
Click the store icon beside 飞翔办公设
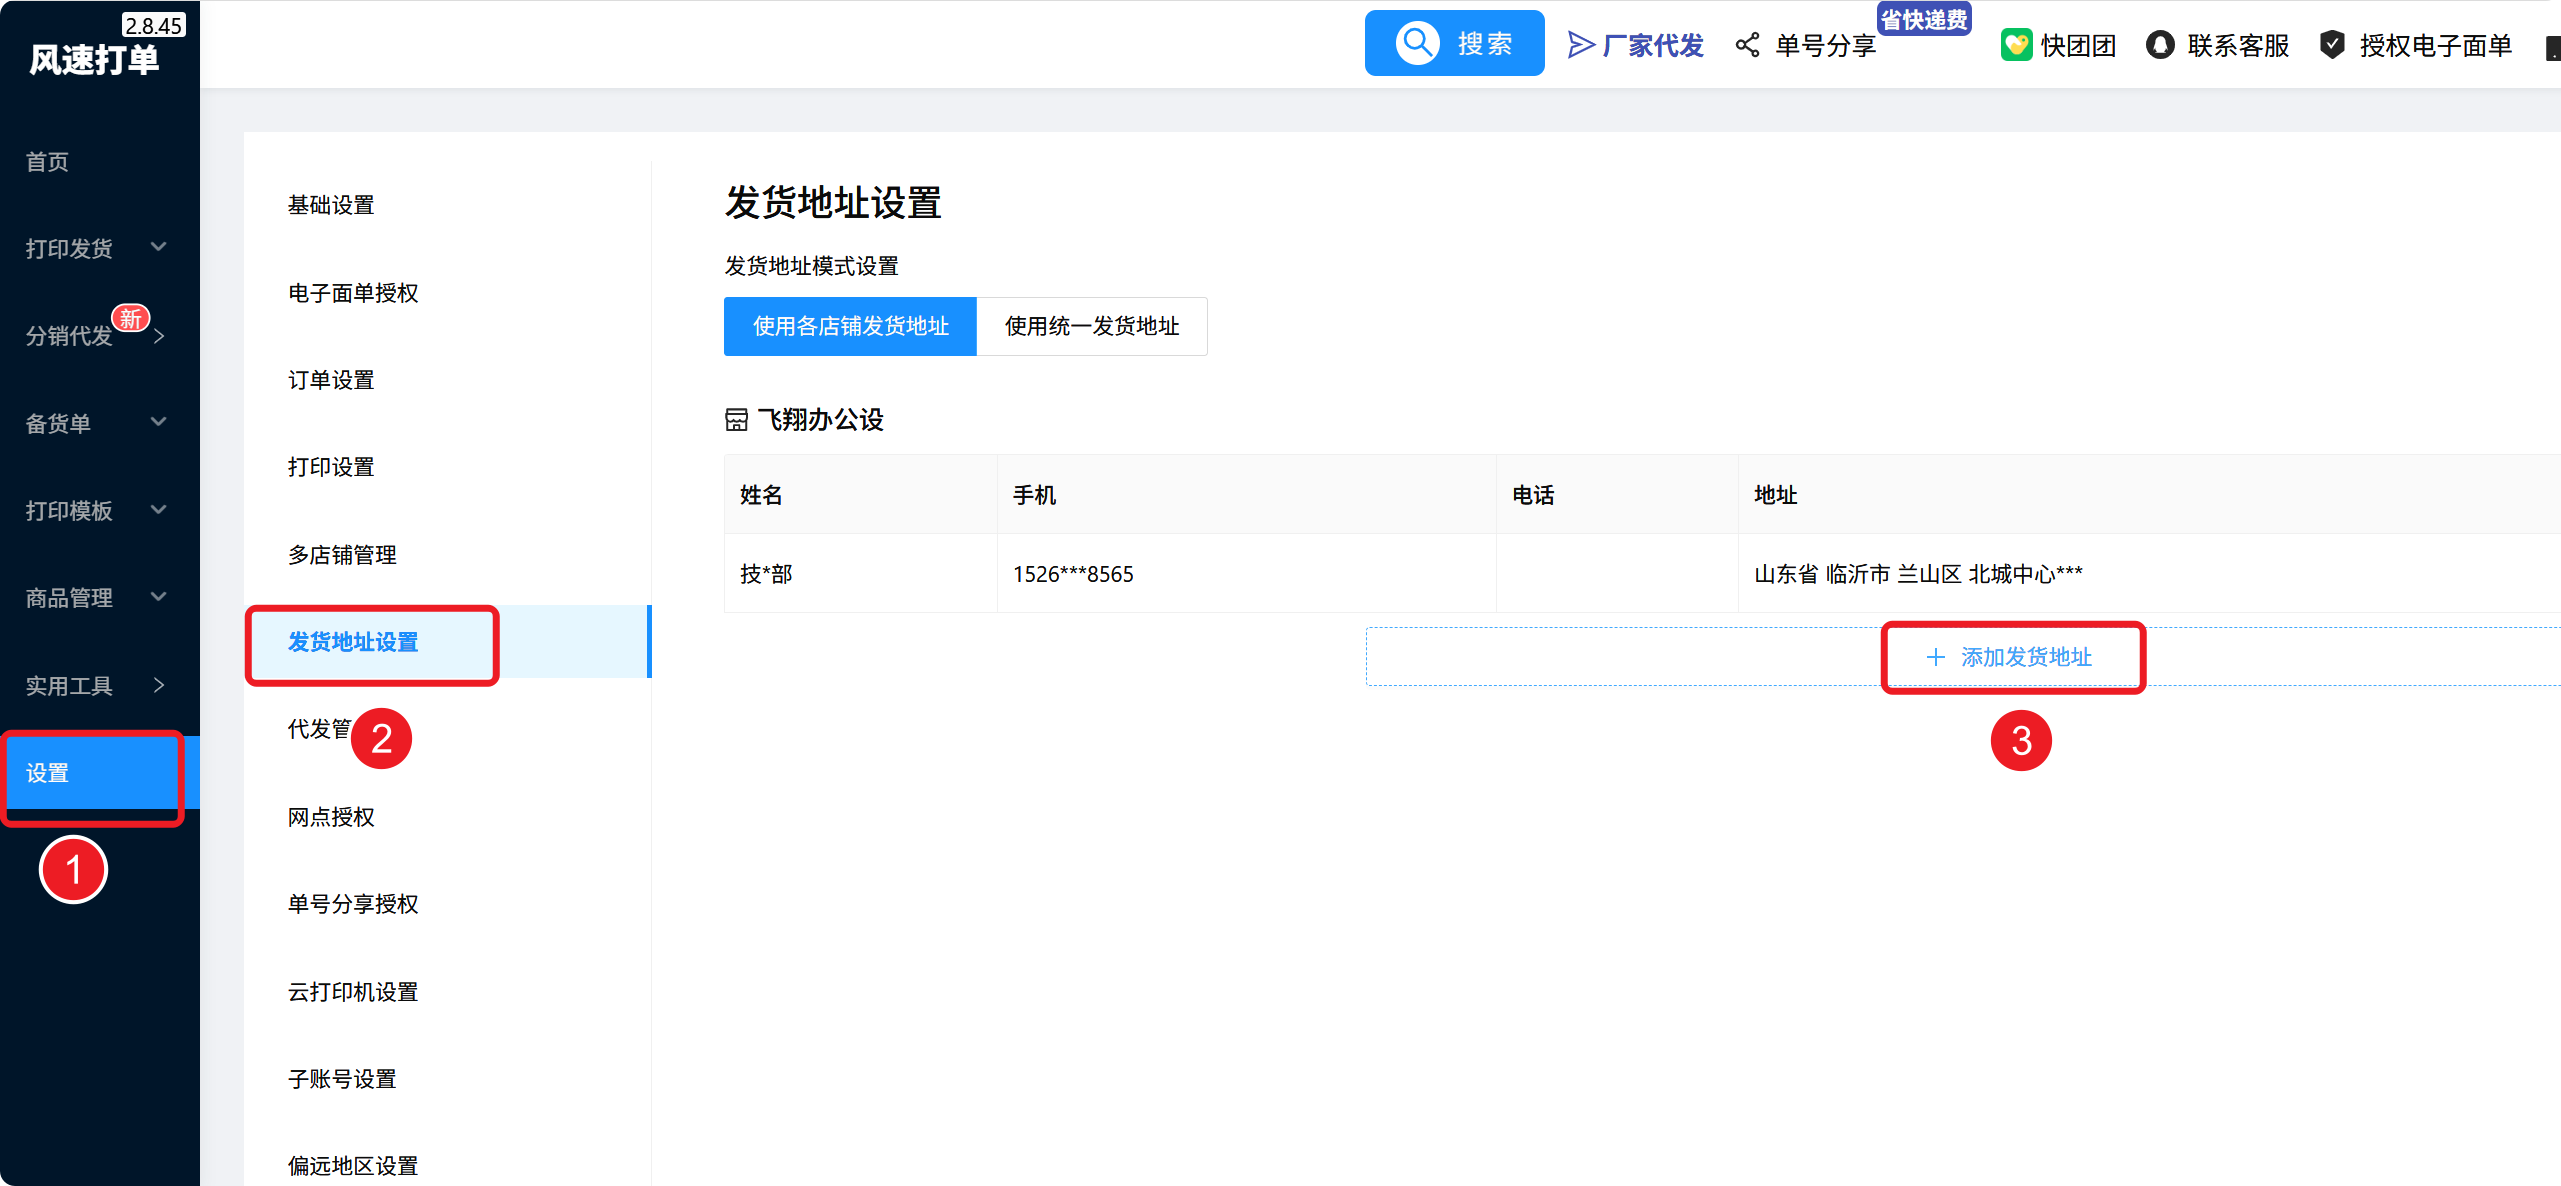tap(736, 420)
